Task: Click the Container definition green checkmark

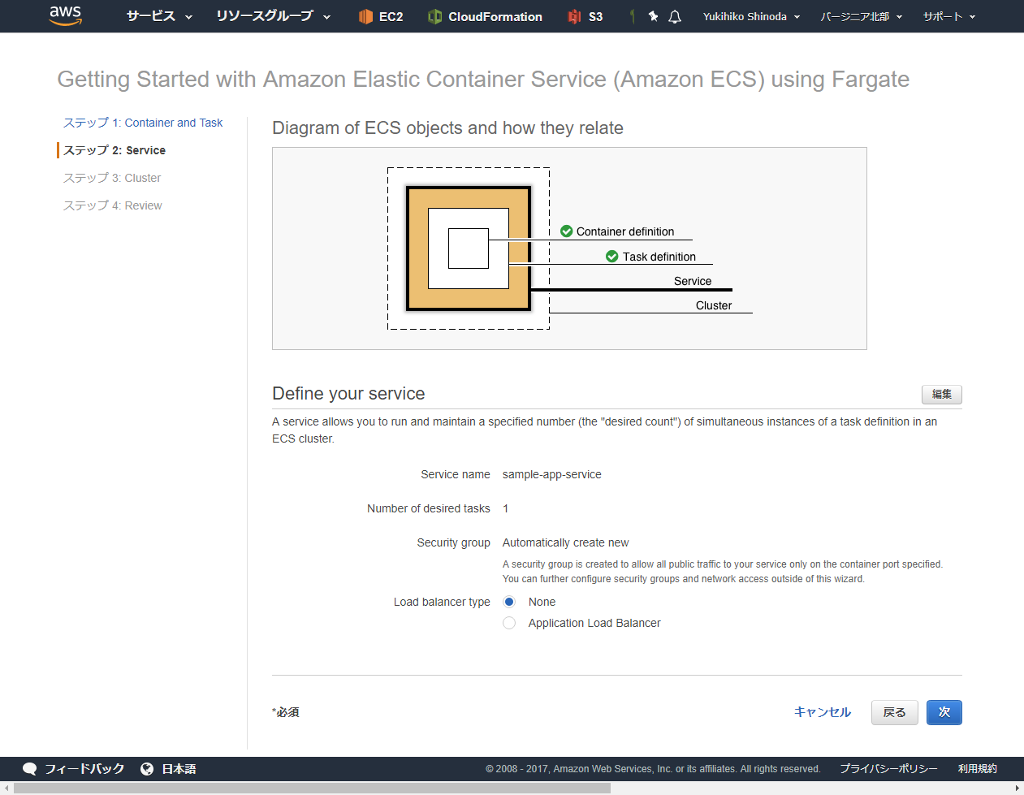Action: [566, 231]
